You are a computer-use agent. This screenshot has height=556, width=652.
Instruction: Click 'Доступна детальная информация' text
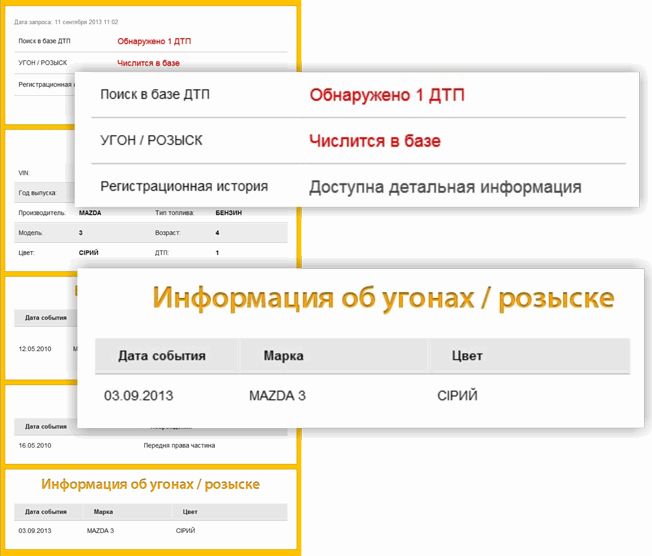pos(445,187)
